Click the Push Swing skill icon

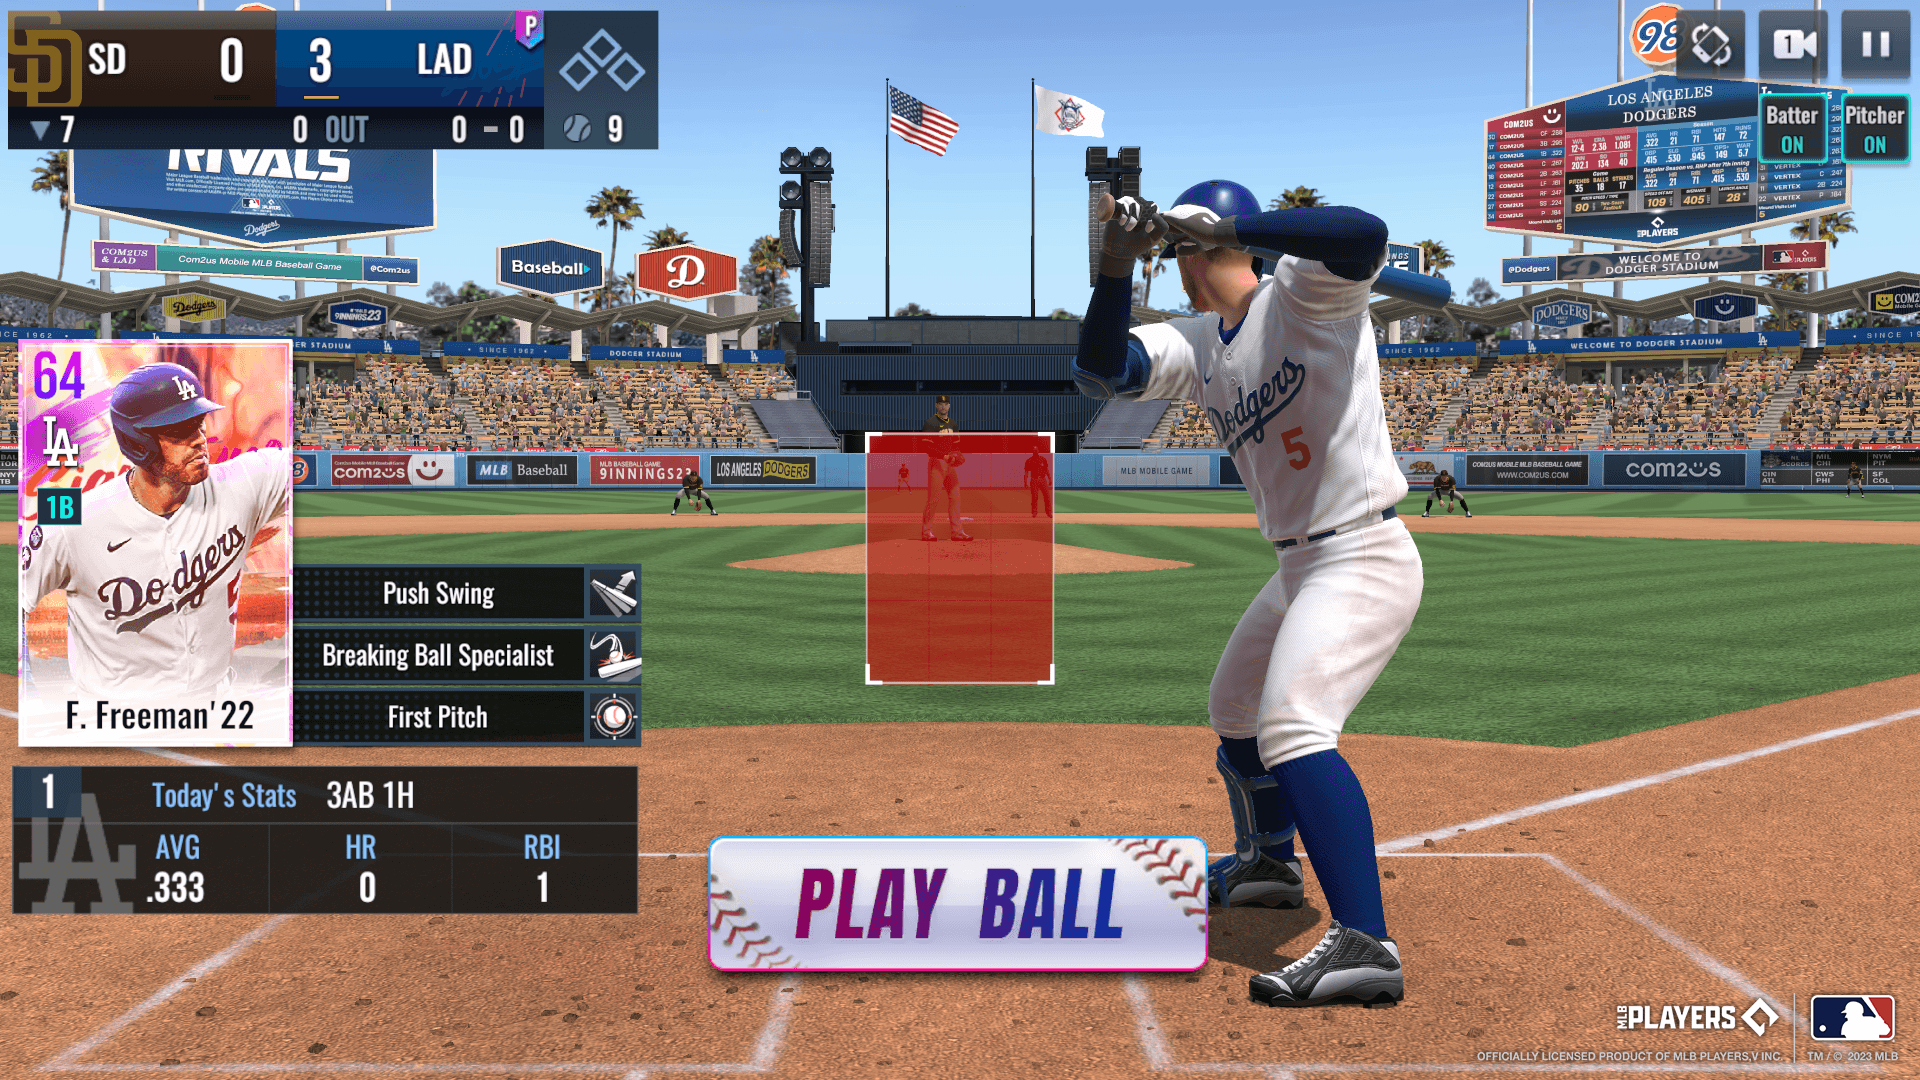click(615, 592)
